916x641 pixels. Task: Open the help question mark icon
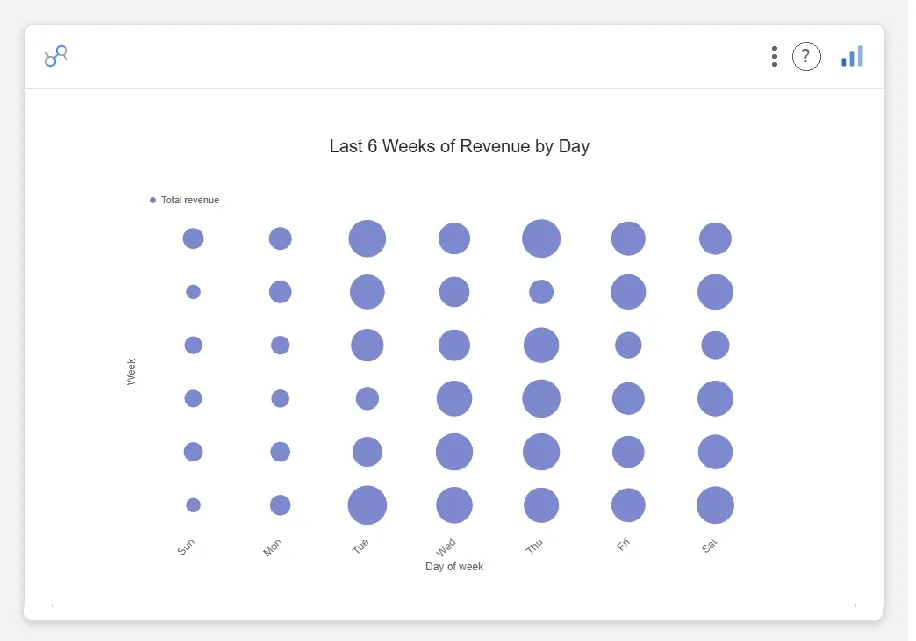coord(806,57)
